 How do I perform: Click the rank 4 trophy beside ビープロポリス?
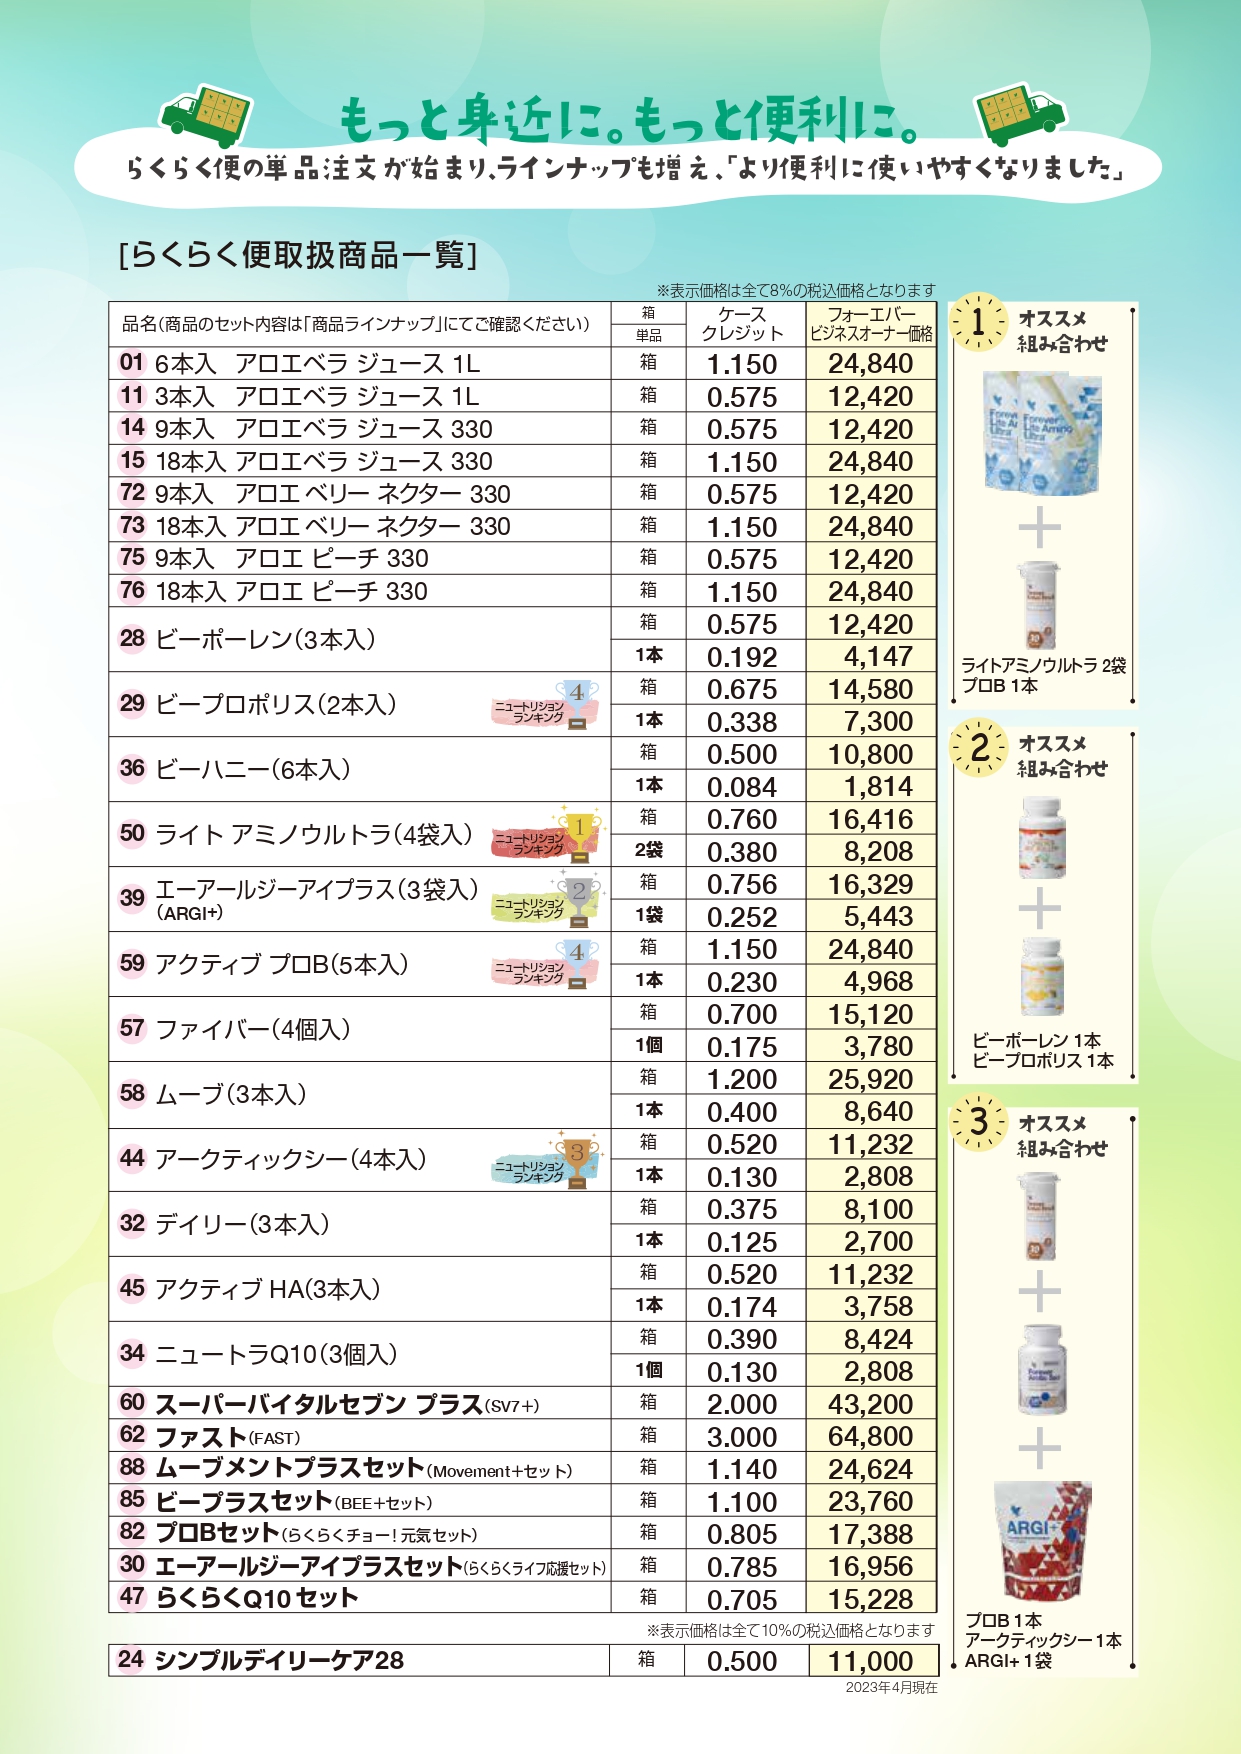pyautogui.click(x=578, y=705)
